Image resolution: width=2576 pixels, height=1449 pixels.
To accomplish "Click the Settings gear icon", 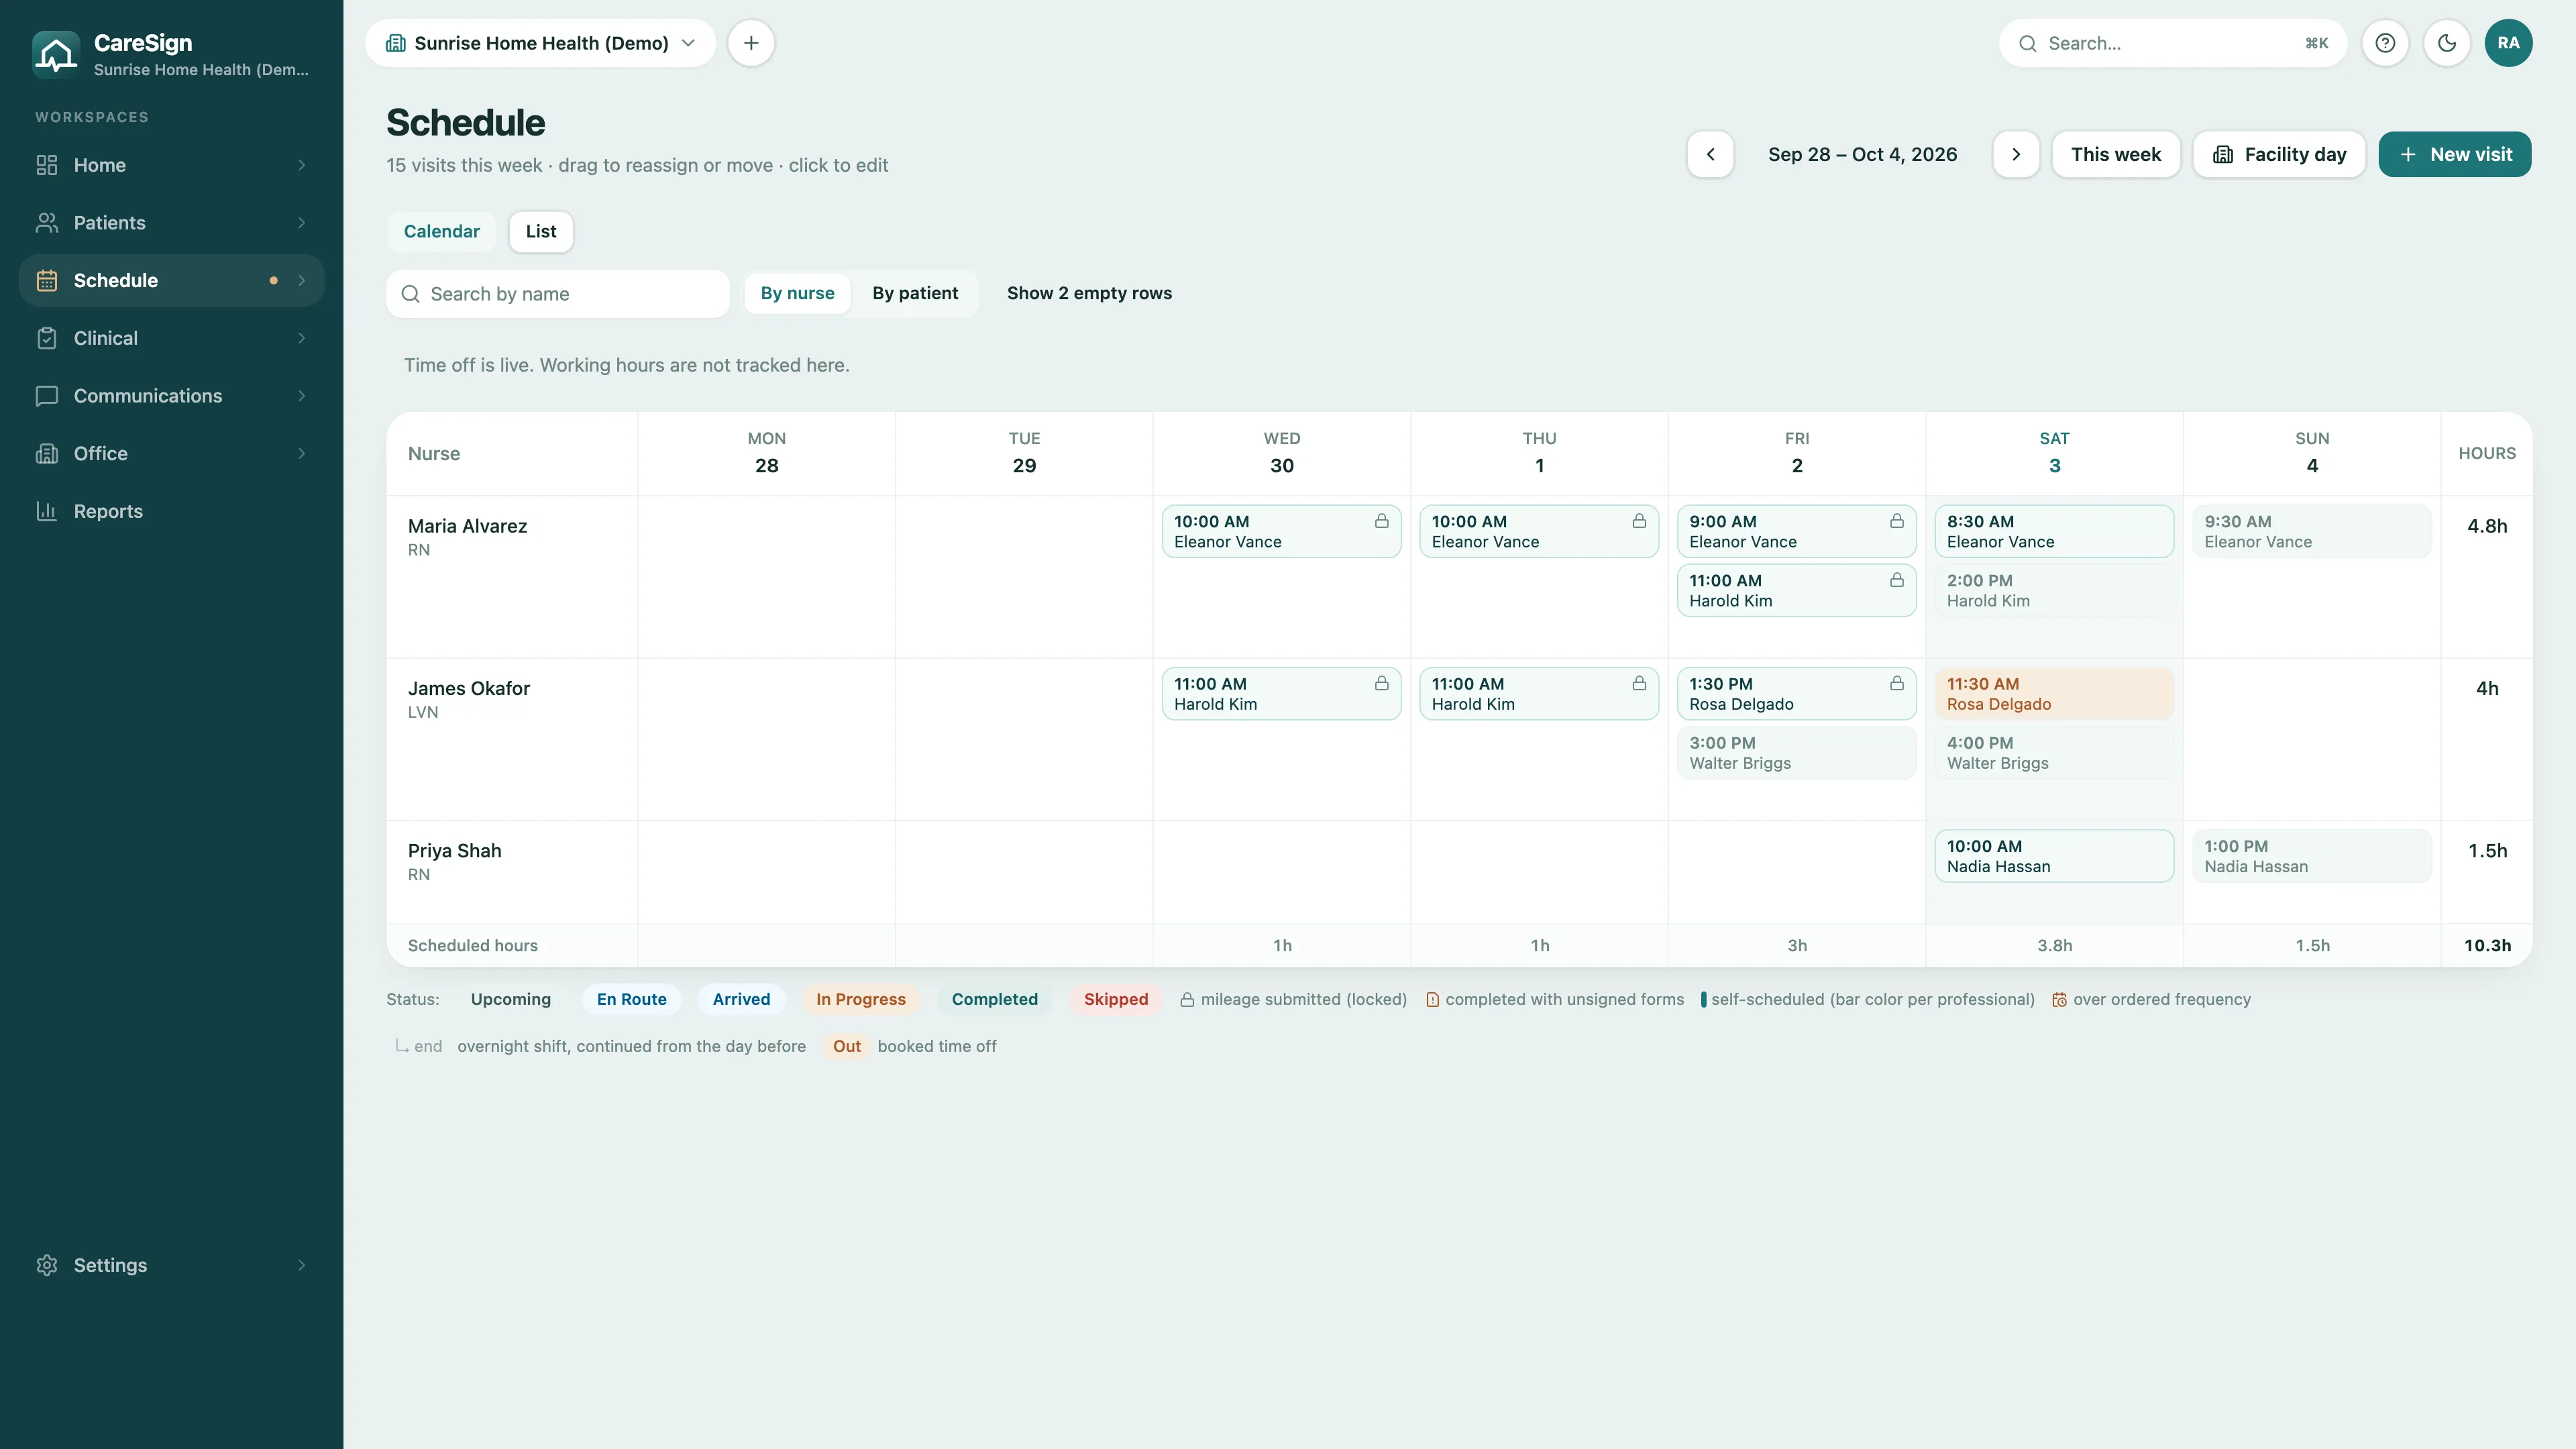I will [47, 1265].
